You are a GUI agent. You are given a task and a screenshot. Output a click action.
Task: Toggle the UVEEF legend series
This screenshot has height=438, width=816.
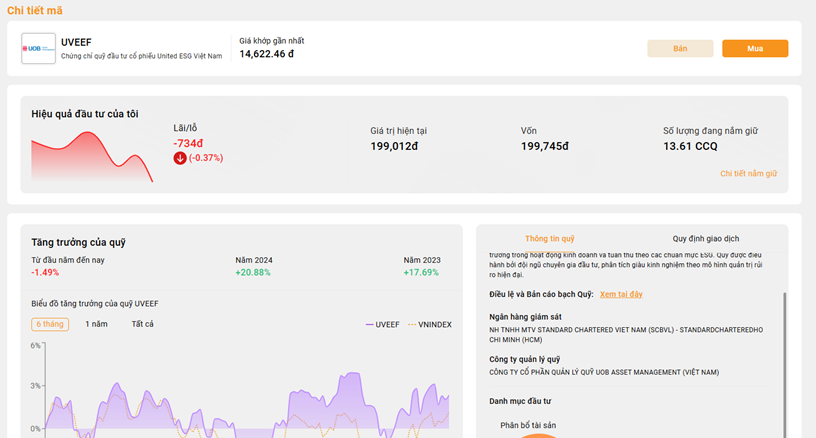(382, 325)
